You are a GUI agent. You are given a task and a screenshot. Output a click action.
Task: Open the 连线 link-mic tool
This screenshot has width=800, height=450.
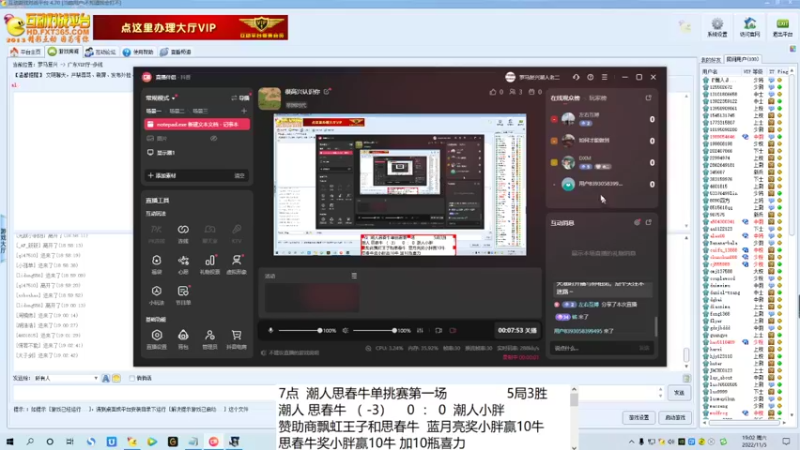183,234
